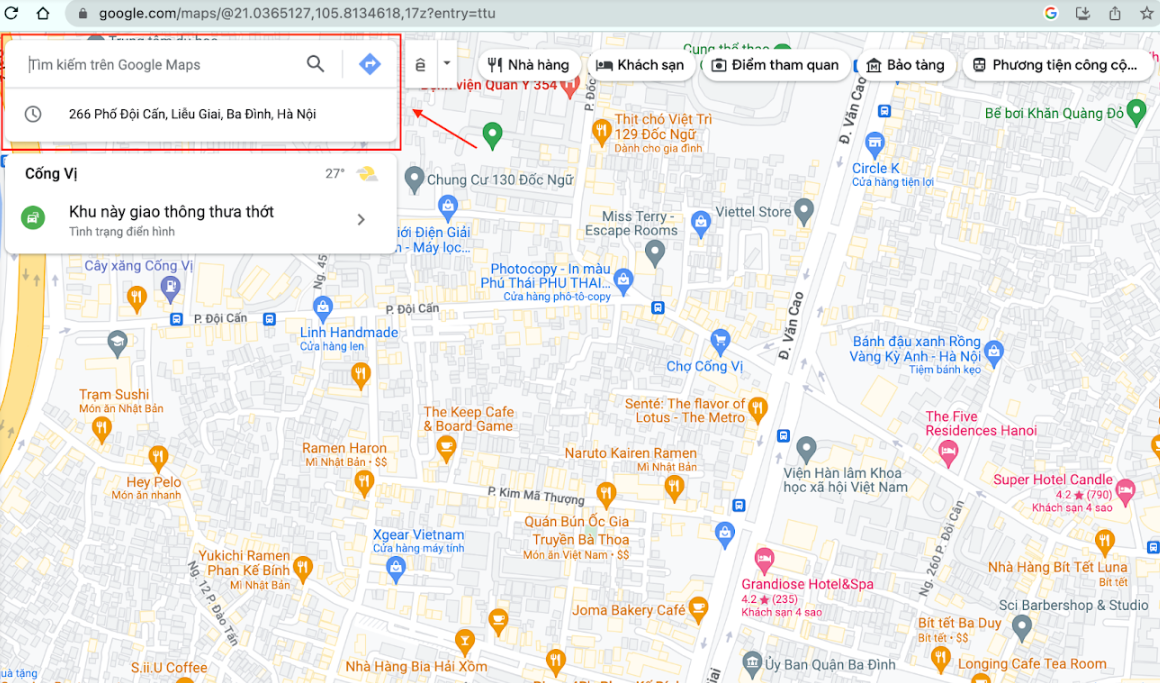The image size is (1160, 683).
Task: Select the Joma Bakery Café pin
Action: pyautogui.click(x=698, y=609)
